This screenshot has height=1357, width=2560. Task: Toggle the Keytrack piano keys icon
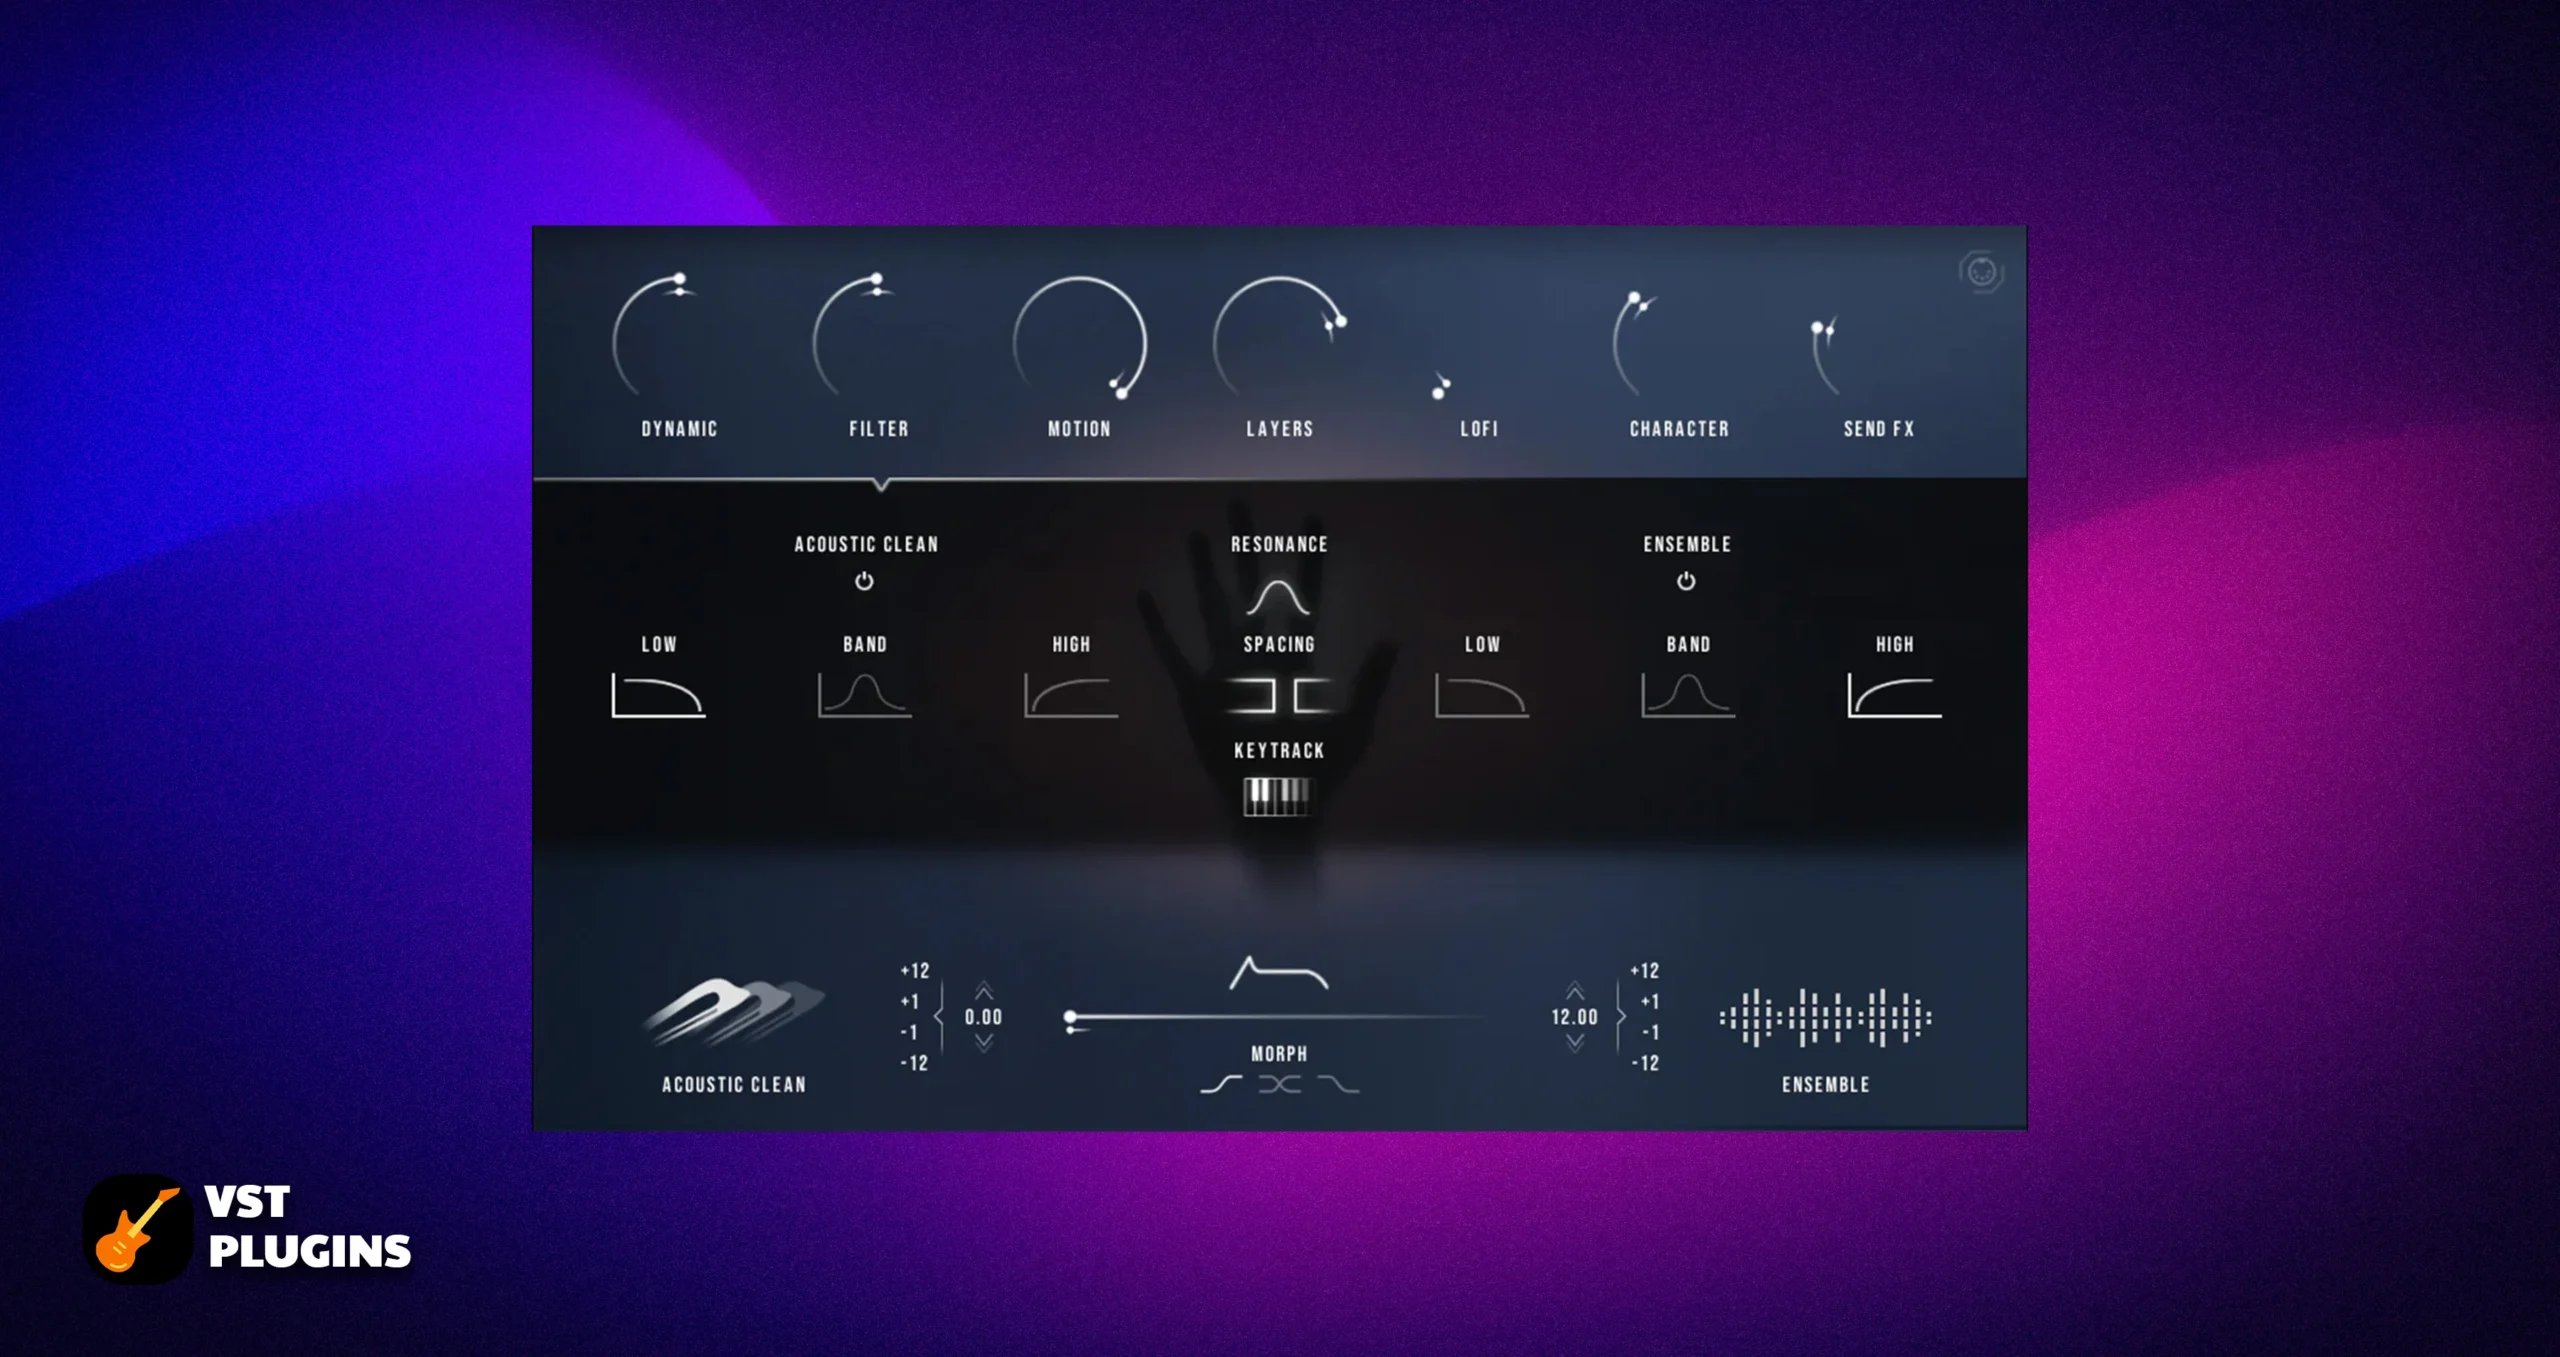point(1278,797)
